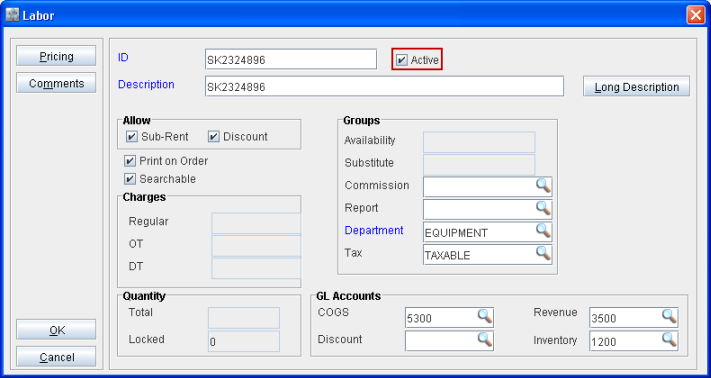711x378 pixels.
Task: Disable Print on Order
Action: [130, 161]
